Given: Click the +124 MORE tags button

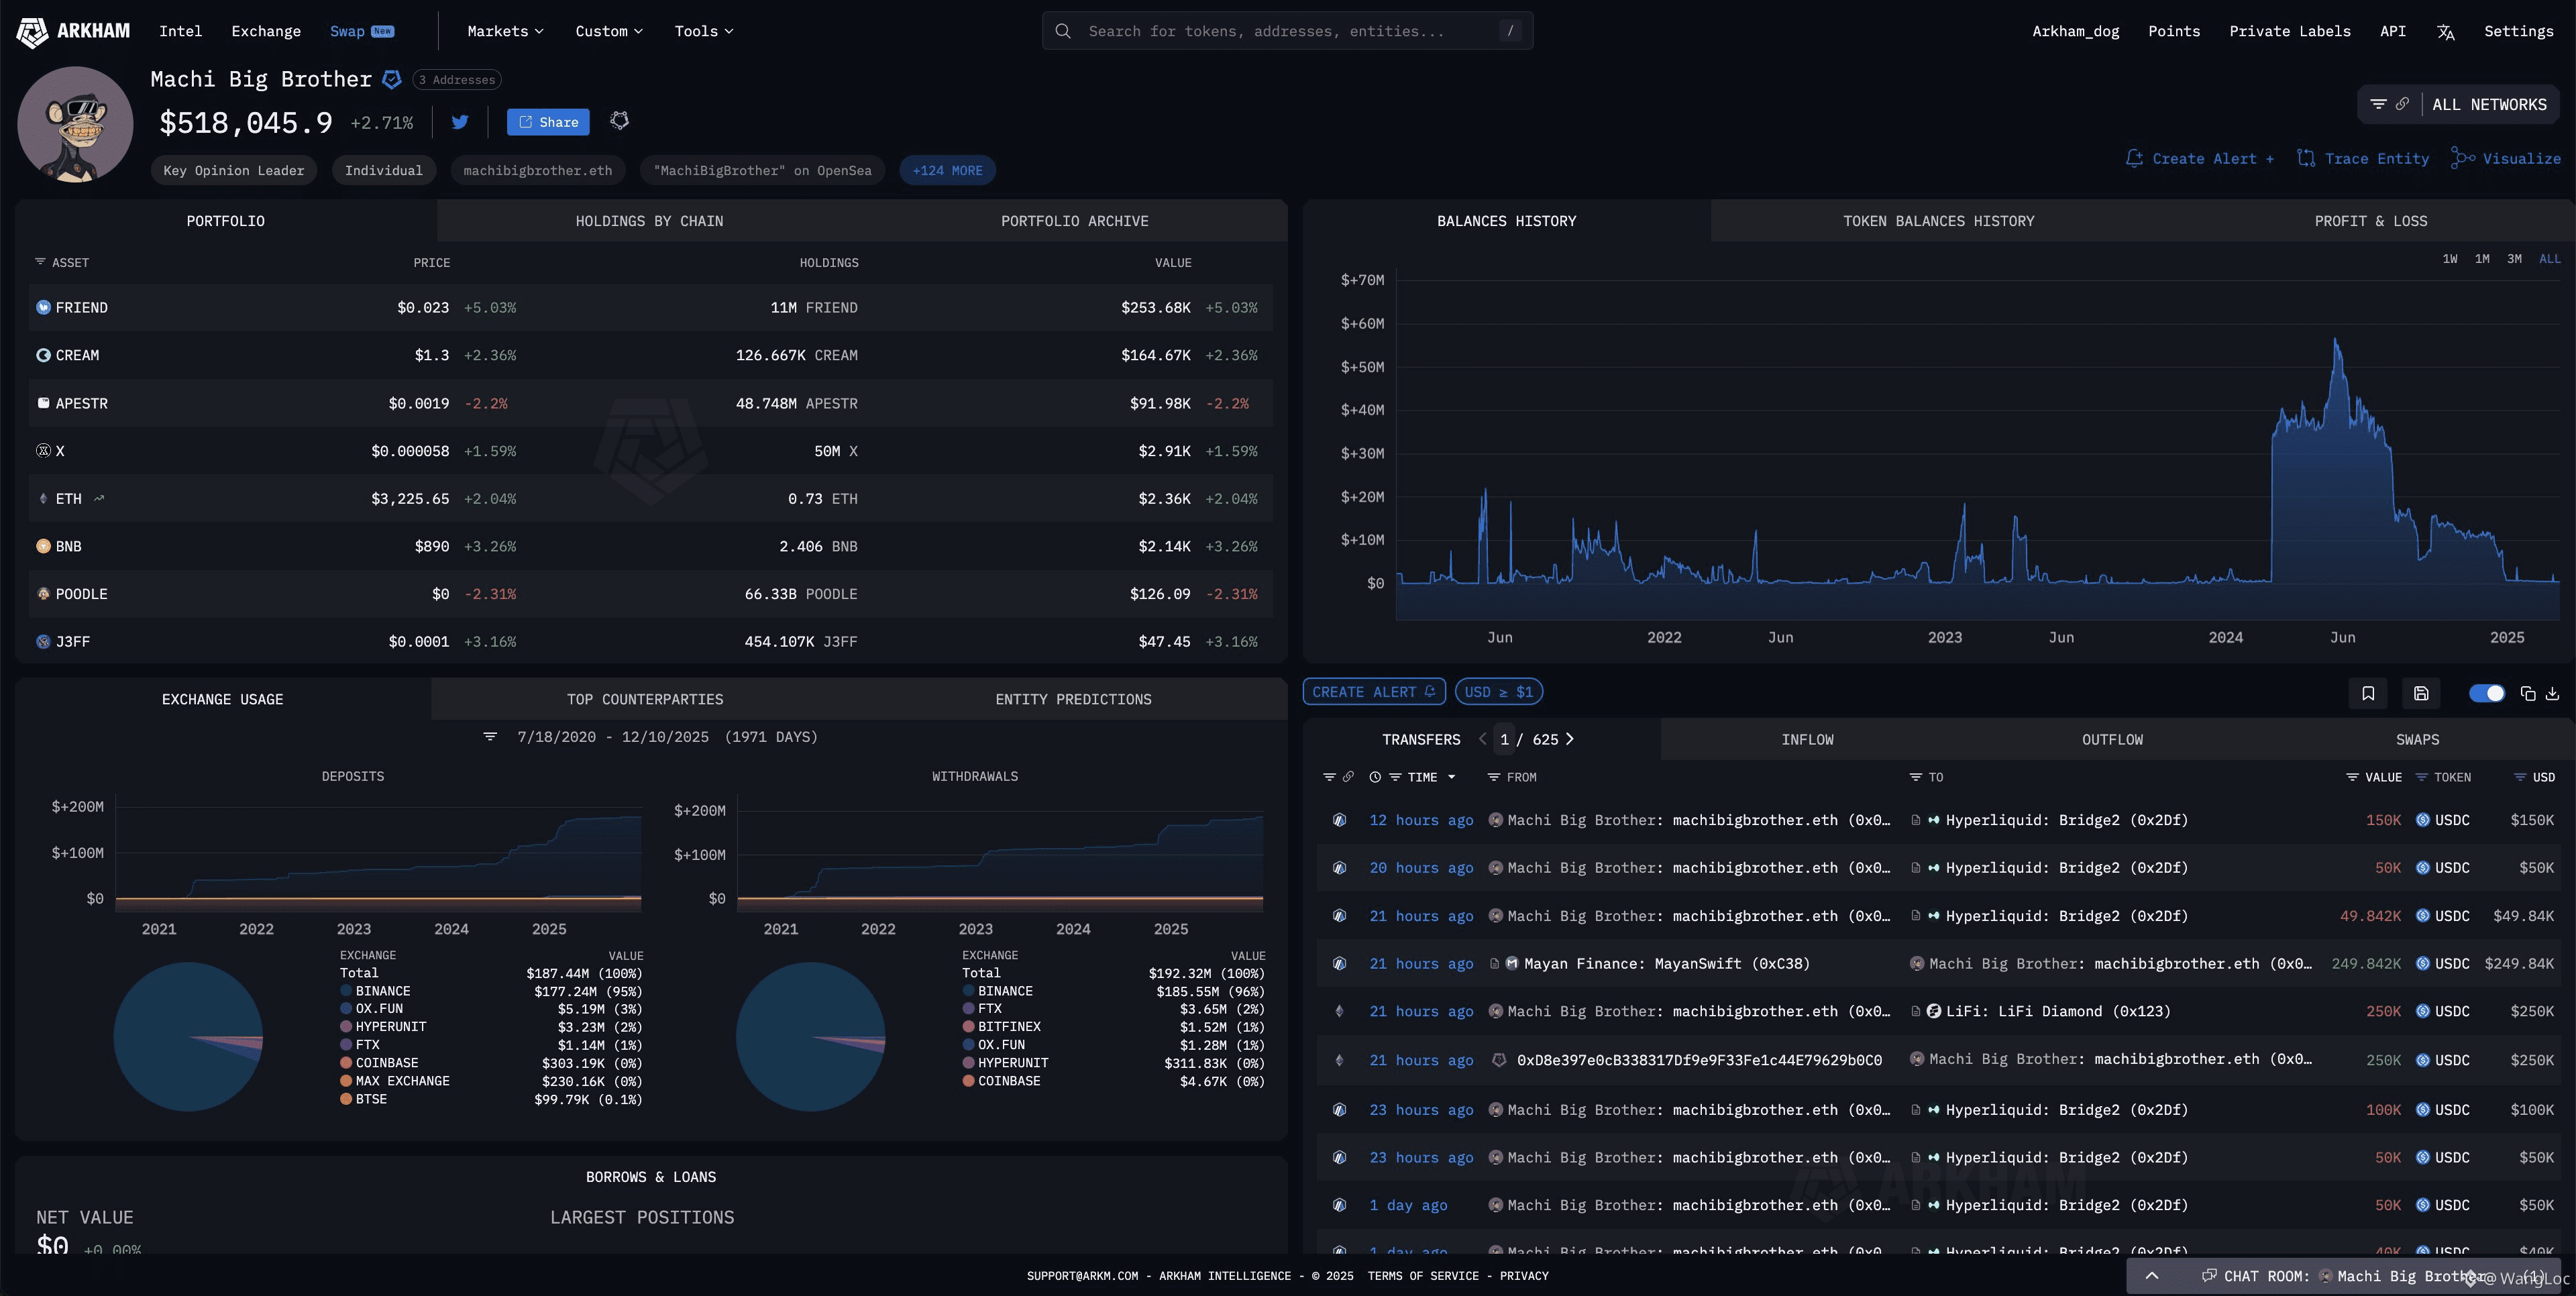Looking at the screenshot, I should tap(947, 171).
